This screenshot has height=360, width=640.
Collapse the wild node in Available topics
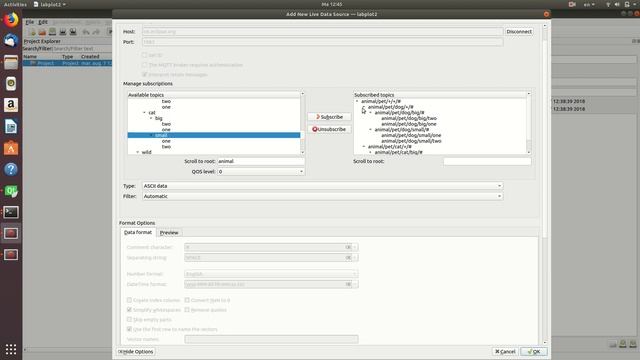(138, 152)
